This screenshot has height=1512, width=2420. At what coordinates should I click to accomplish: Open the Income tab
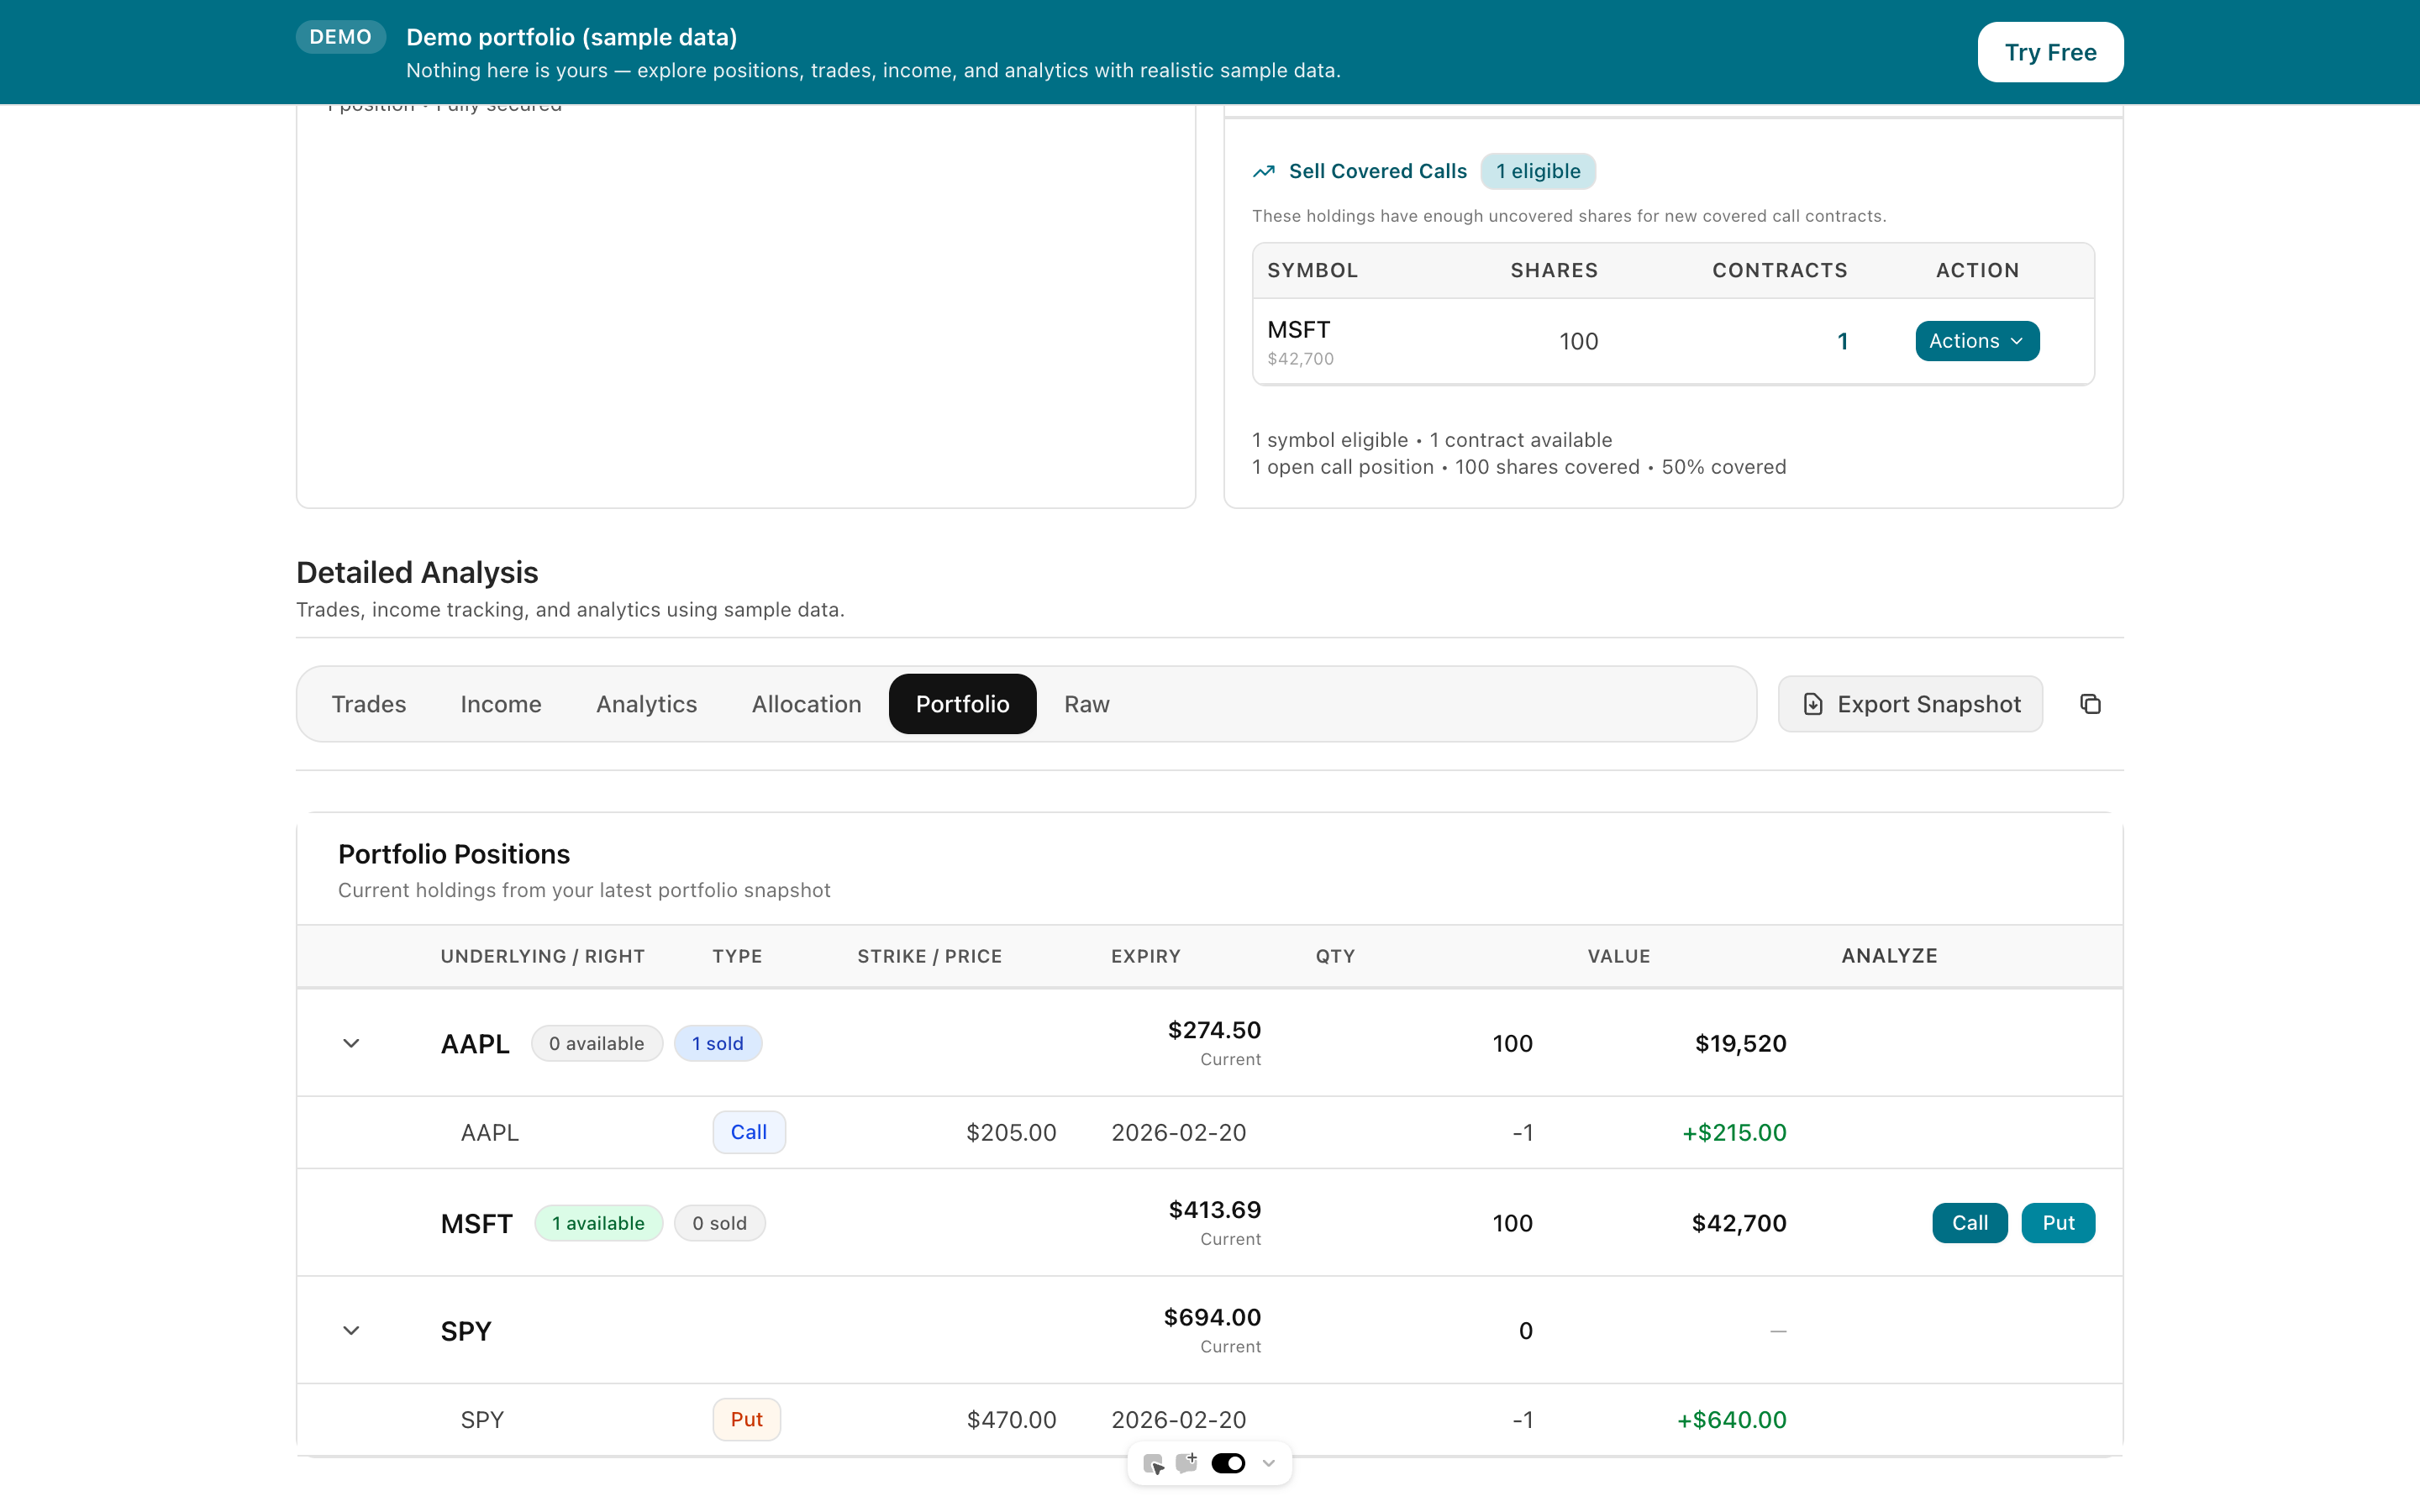[x=500, y=703]
